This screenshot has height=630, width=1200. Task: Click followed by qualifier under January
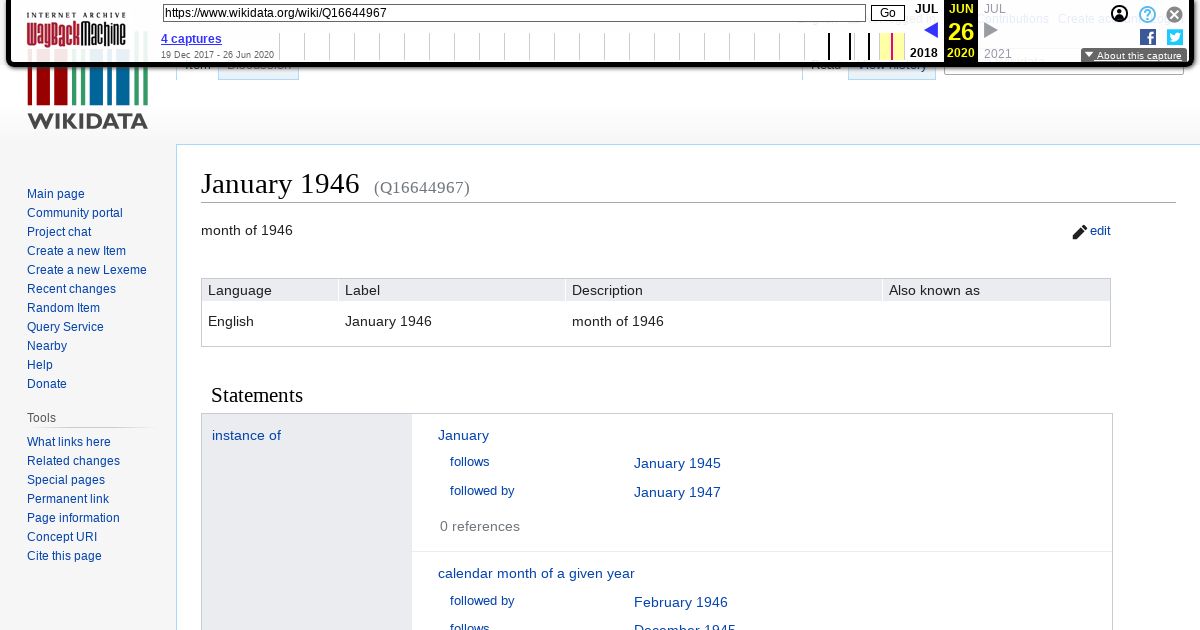[x=482, y=491]
